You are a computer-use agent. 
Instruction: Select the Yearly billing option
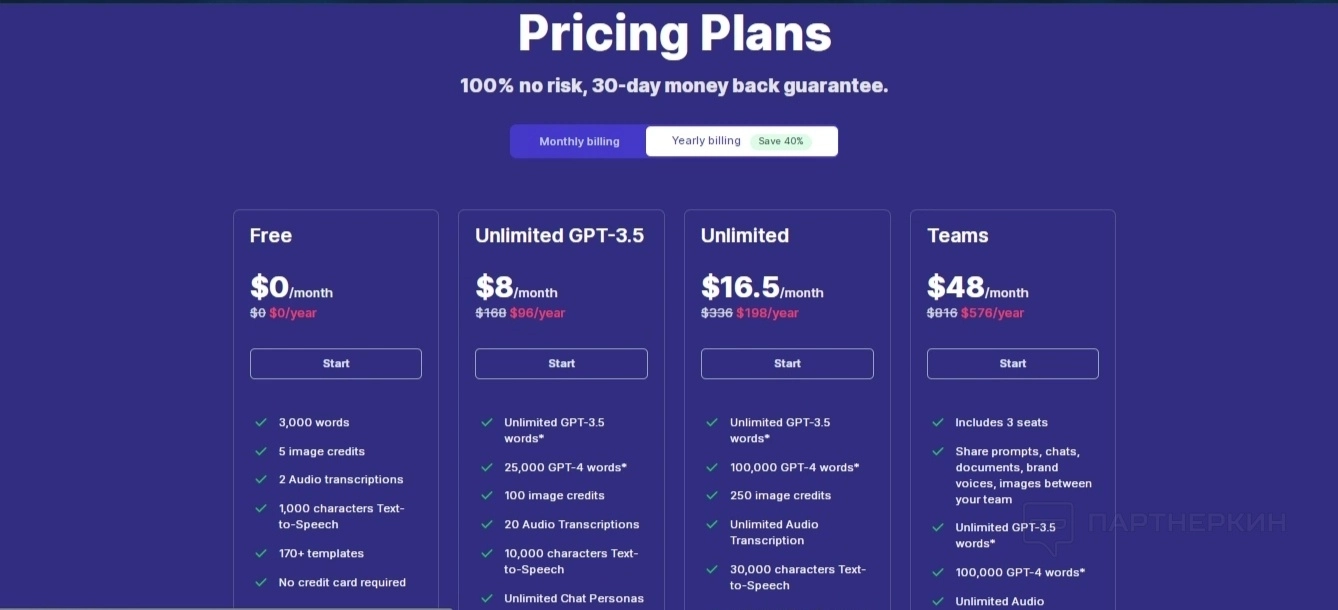click(706, 141)
